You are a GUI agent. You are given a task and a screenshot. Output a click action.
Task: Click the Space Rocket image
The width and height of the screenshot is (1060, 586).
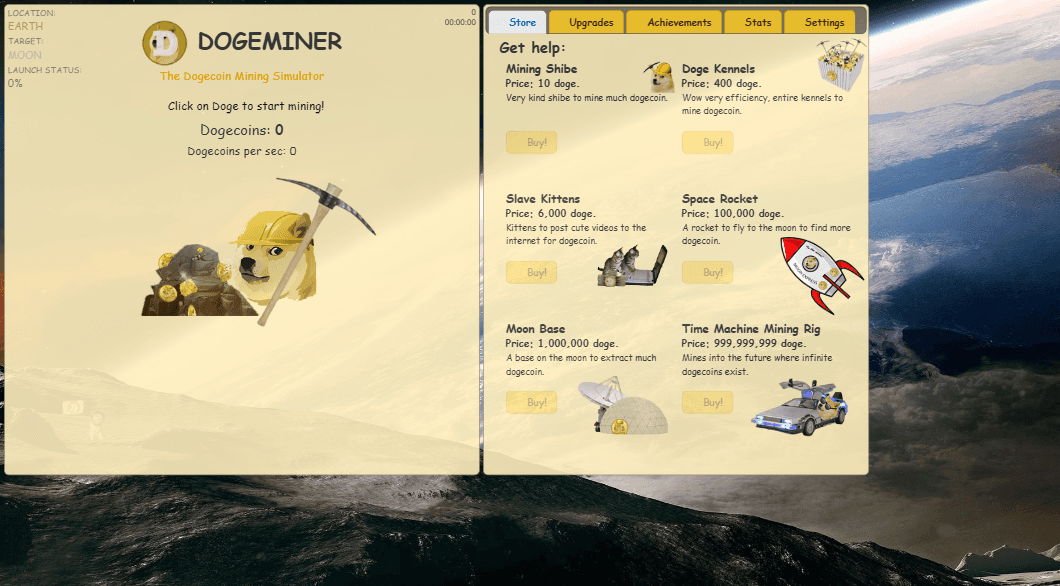[821, 274]
